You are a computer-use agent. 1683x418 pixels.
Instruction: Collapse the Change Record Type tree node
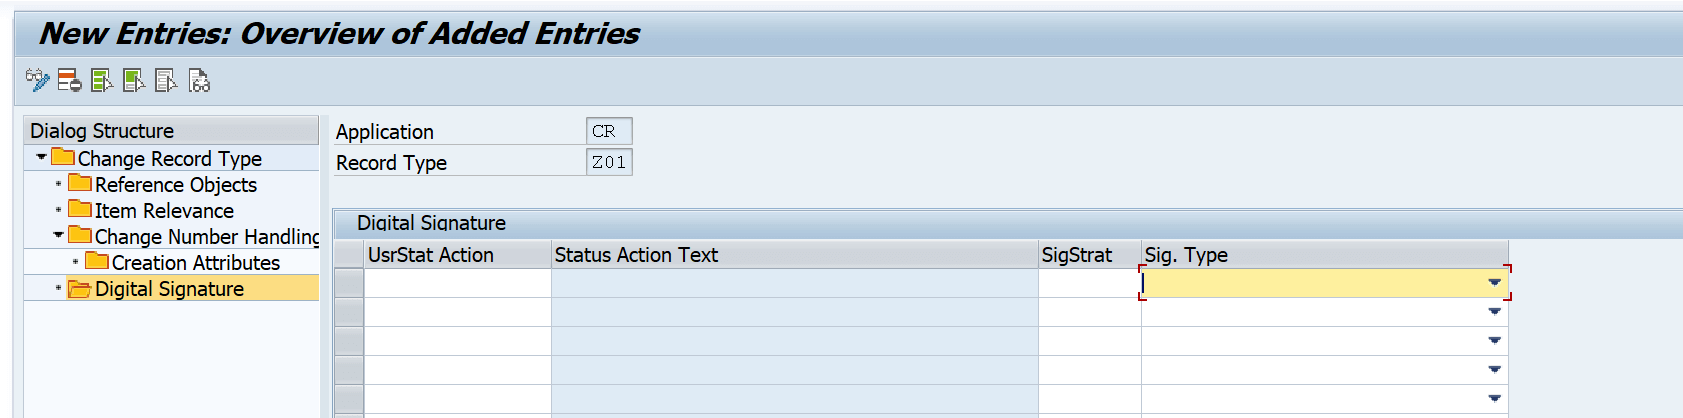41,157
